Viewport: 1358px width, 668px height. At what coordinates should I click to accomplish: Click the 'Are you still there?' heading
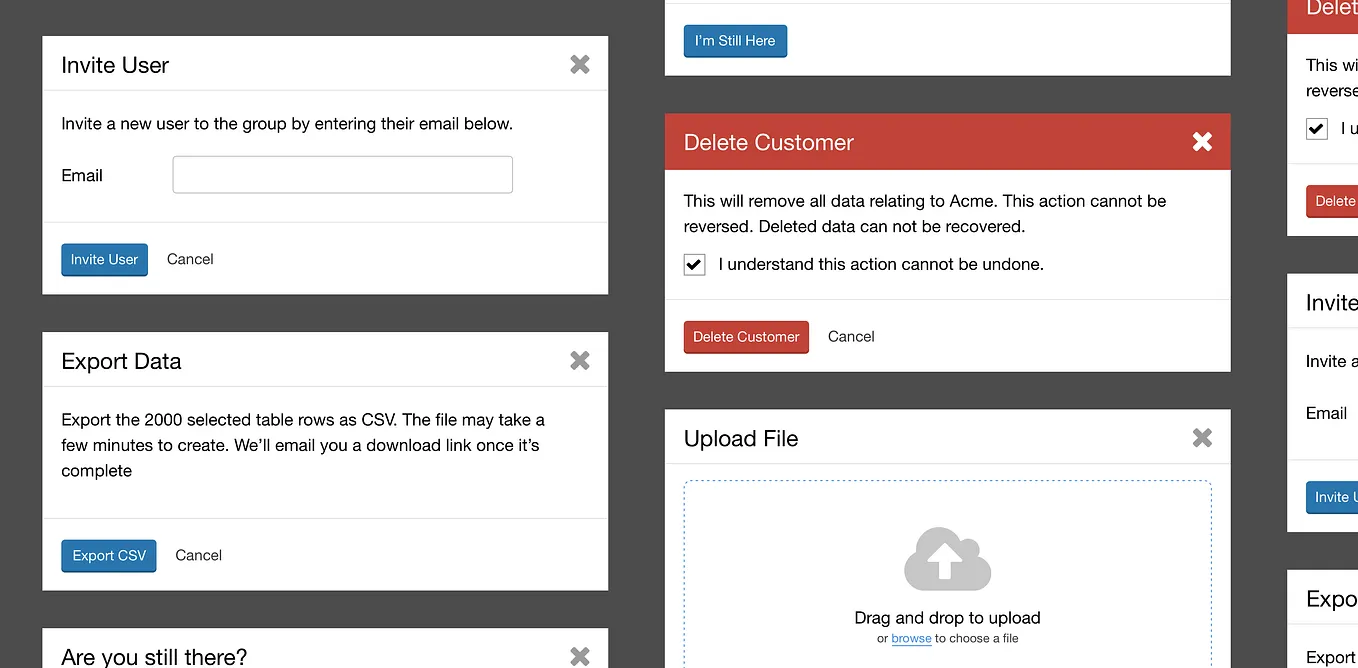click(x=154, y=656)
